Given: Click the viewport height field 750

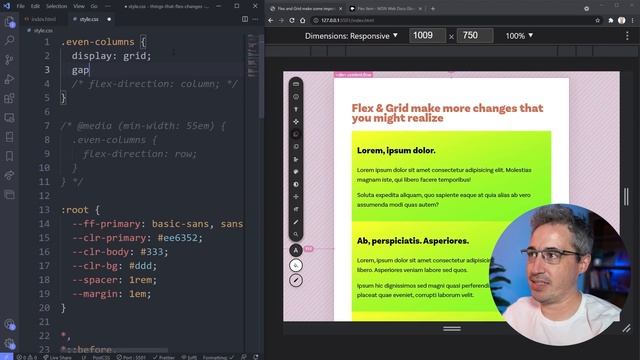Looking at the screenshot, I should tap(475, 36).
